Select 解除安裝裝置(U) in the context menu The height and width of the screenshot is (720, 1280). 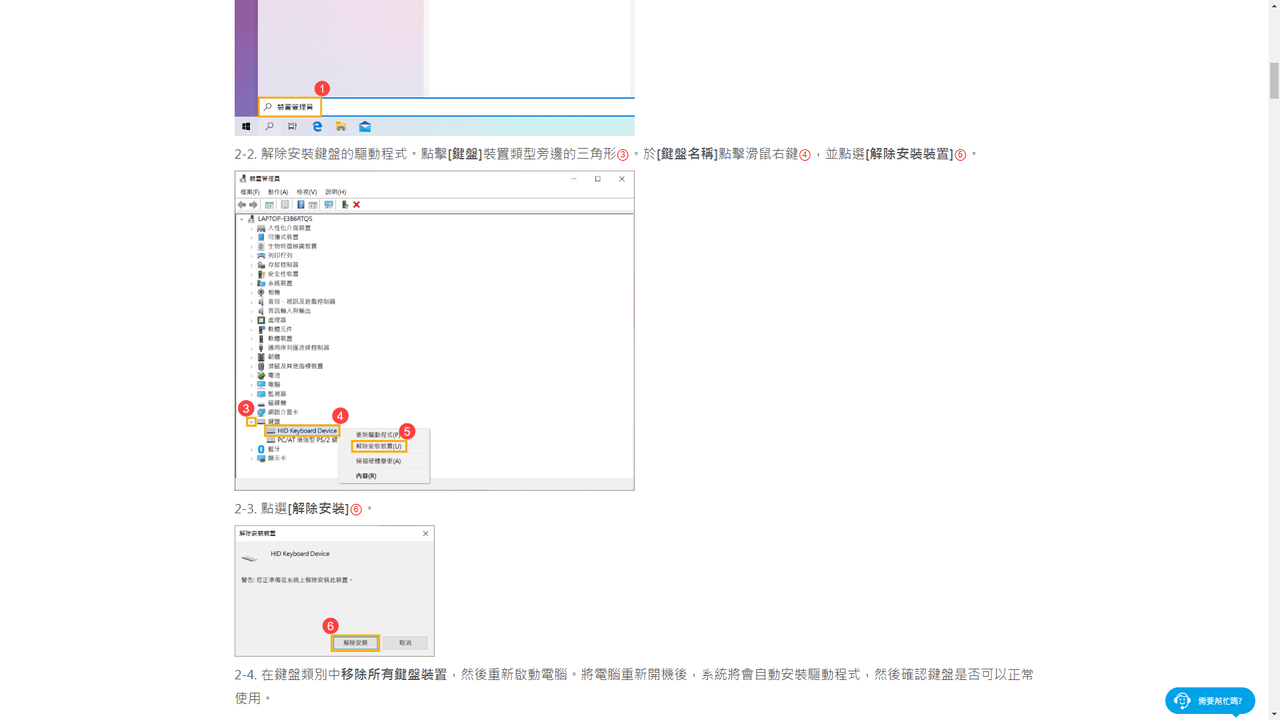pos(379,446)
